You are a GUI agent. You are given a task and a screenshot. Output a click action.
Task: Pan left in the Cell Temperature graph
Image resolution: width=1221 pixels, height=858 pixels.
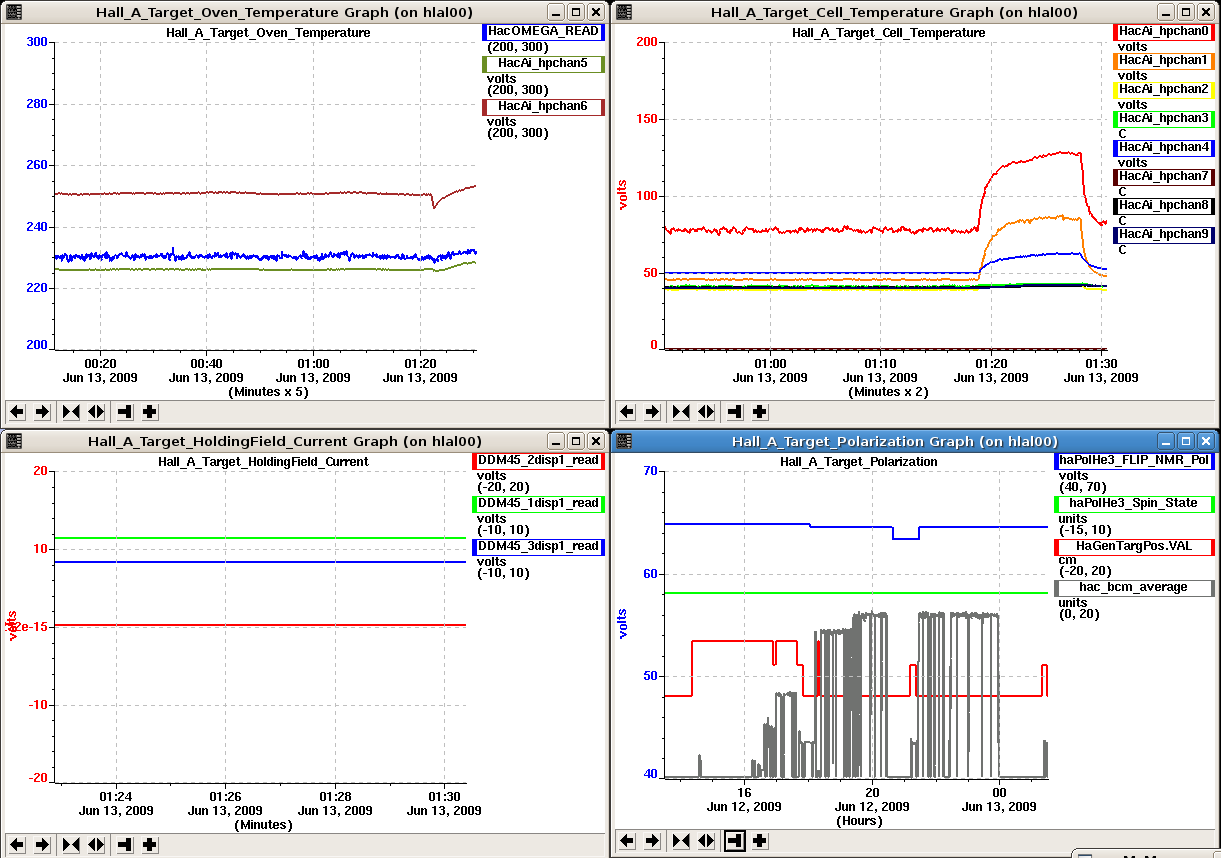click(x=627, y=411)
